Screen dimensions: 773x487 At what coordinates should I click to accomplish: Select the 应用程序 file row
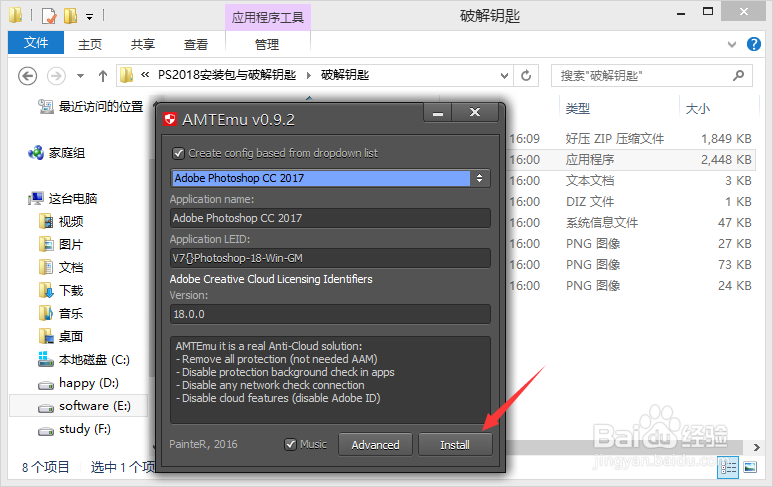[631, 160]
